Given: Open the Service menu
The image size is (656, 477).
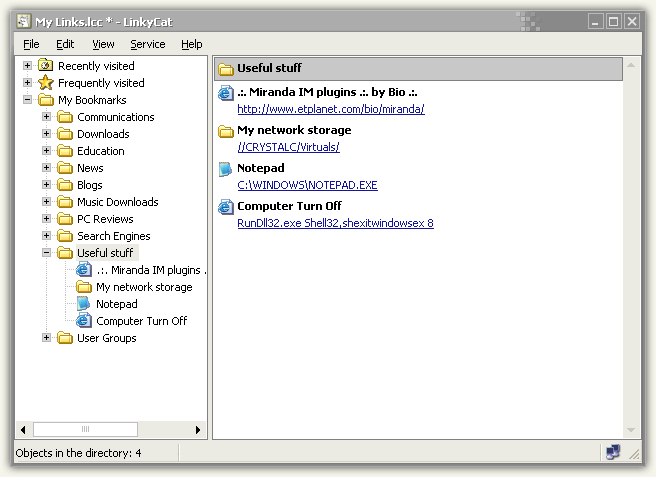Looking at the screenshot, I should (148, 44).
